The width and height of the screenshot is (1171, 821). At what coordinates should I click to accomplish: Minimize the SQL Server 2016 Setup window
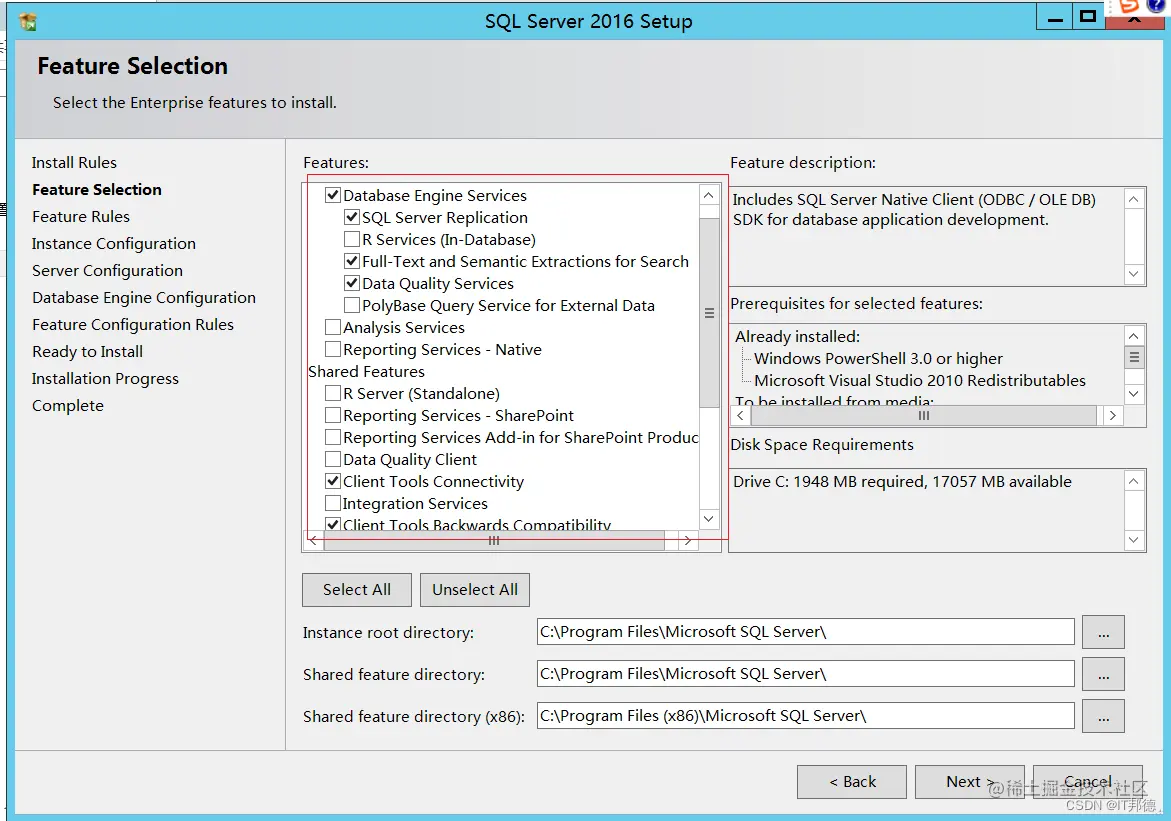(x=1055, y=18)
